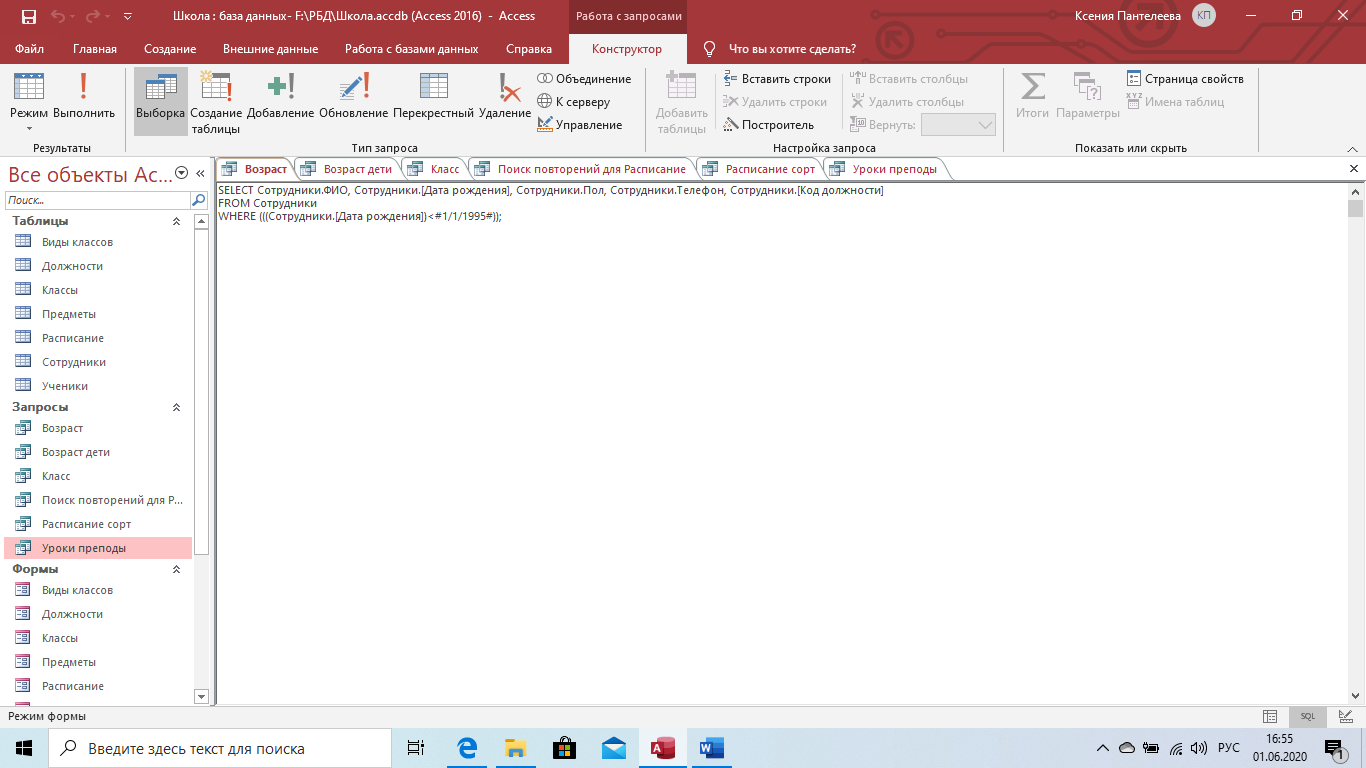Viewport: 1366px width, 768px height.
Task: Select the Конструктор ribbon tab
Action: pyautogui.click(x=627, y=49)
